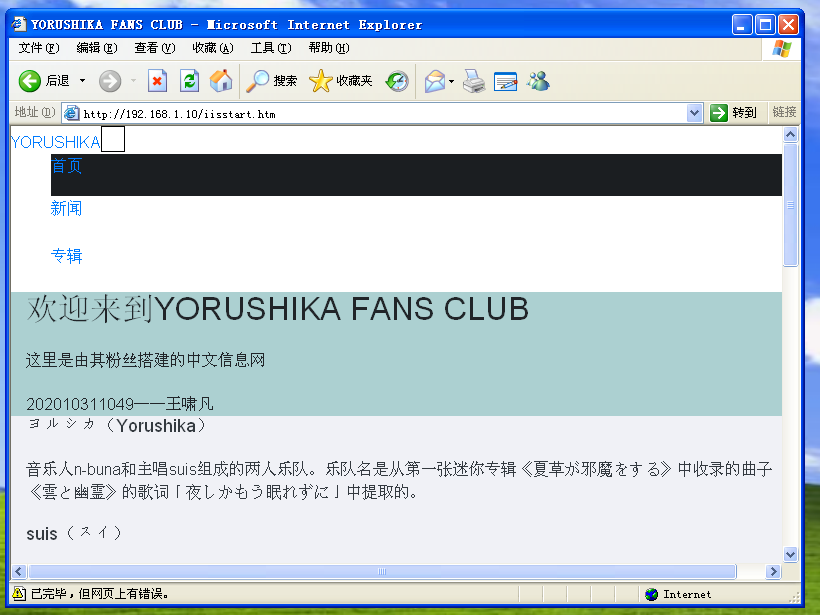Viewport: 820px width, 615px height.
Task: Stop page loading with red X icon
Action: [x=157, y=81]
